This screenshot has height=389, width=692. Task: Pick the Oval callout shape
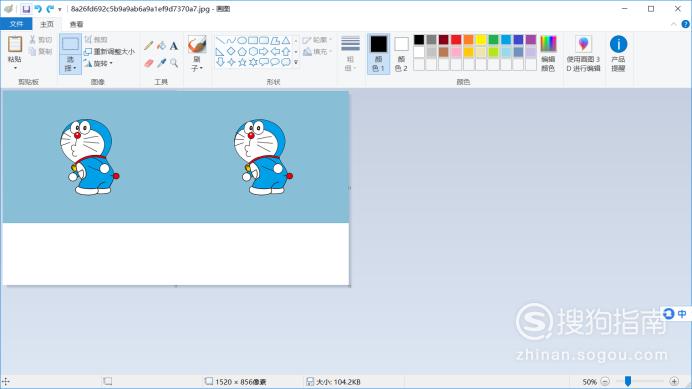coord(275,62)
